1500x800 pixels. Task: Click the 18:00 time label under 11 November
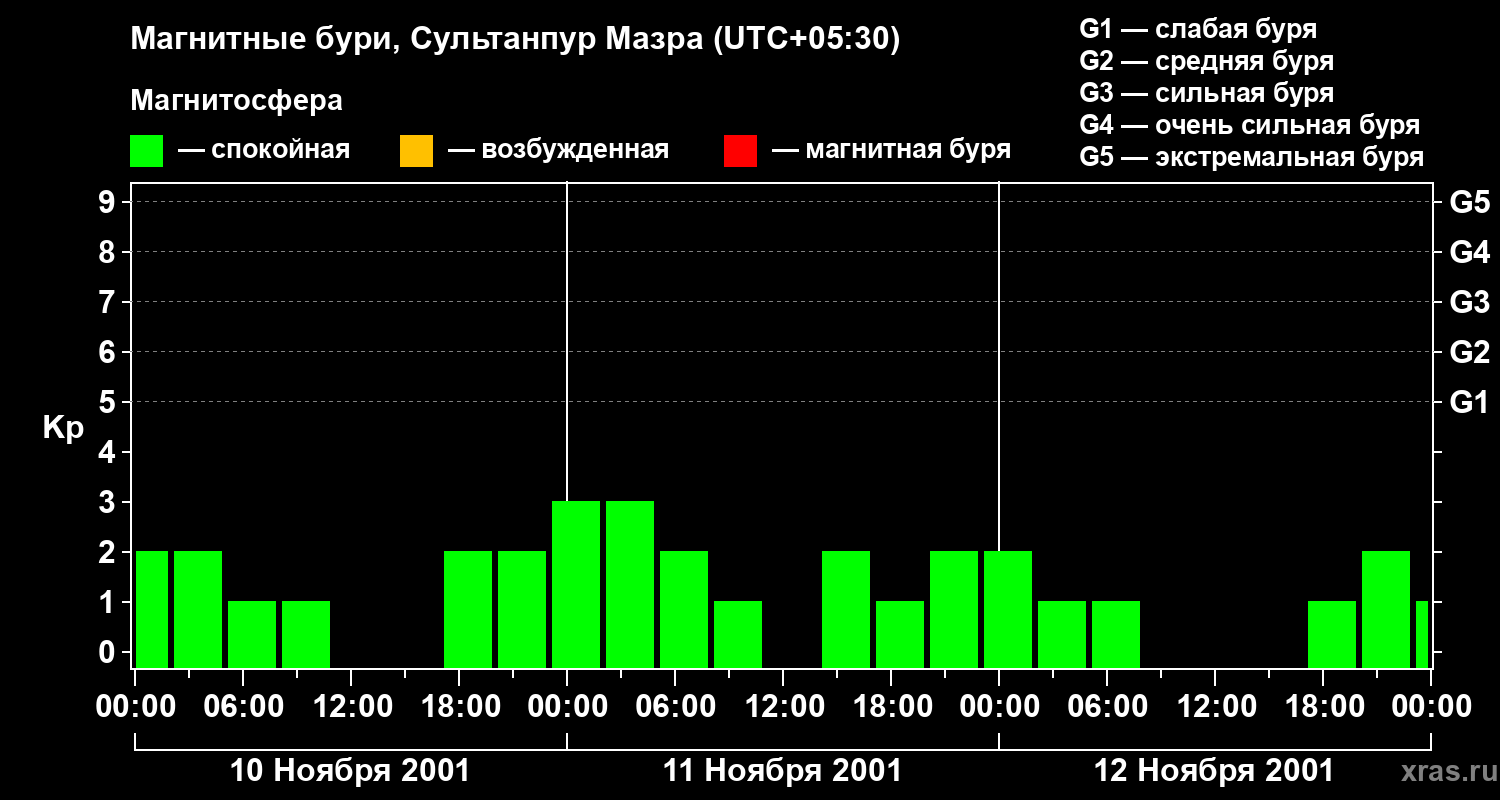[x=891, y=706]
